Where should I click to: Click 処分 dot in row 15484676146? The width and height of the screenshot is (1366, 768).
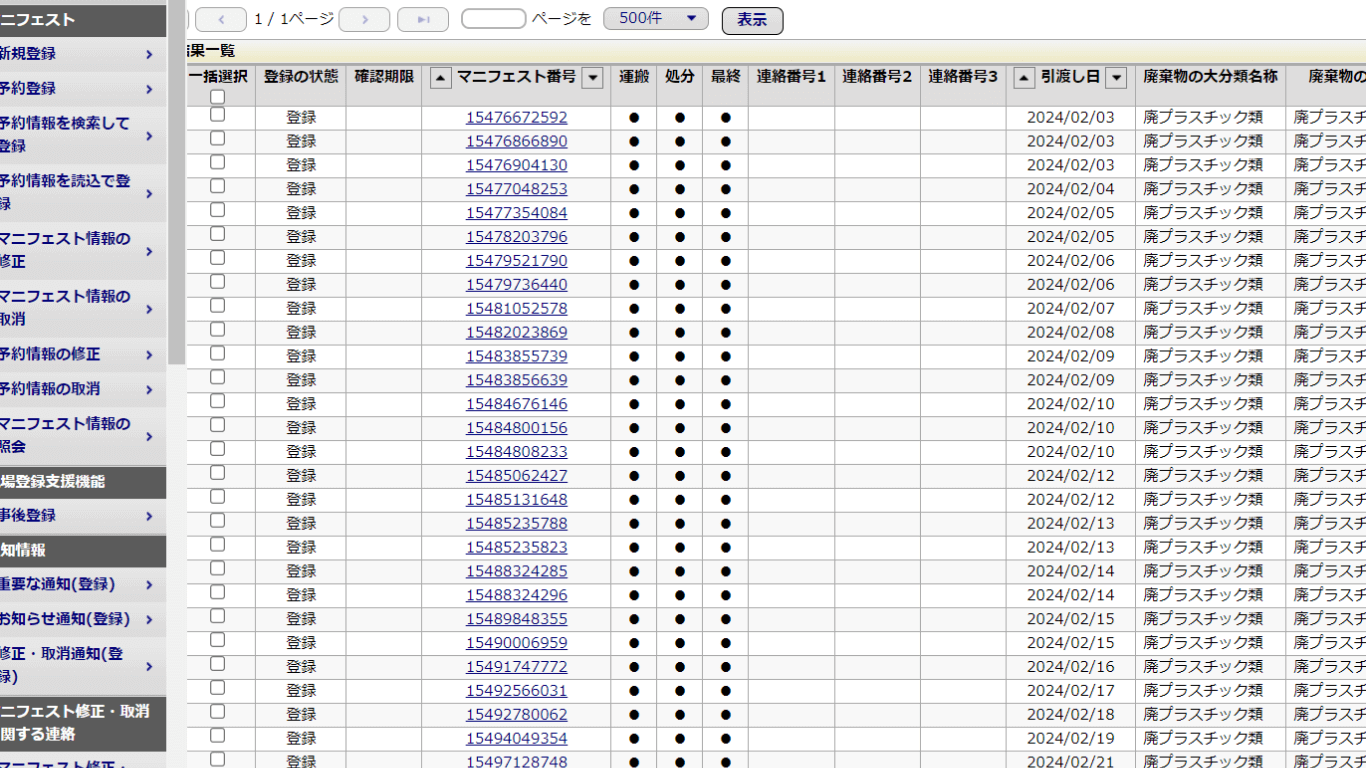click(680, 404)
